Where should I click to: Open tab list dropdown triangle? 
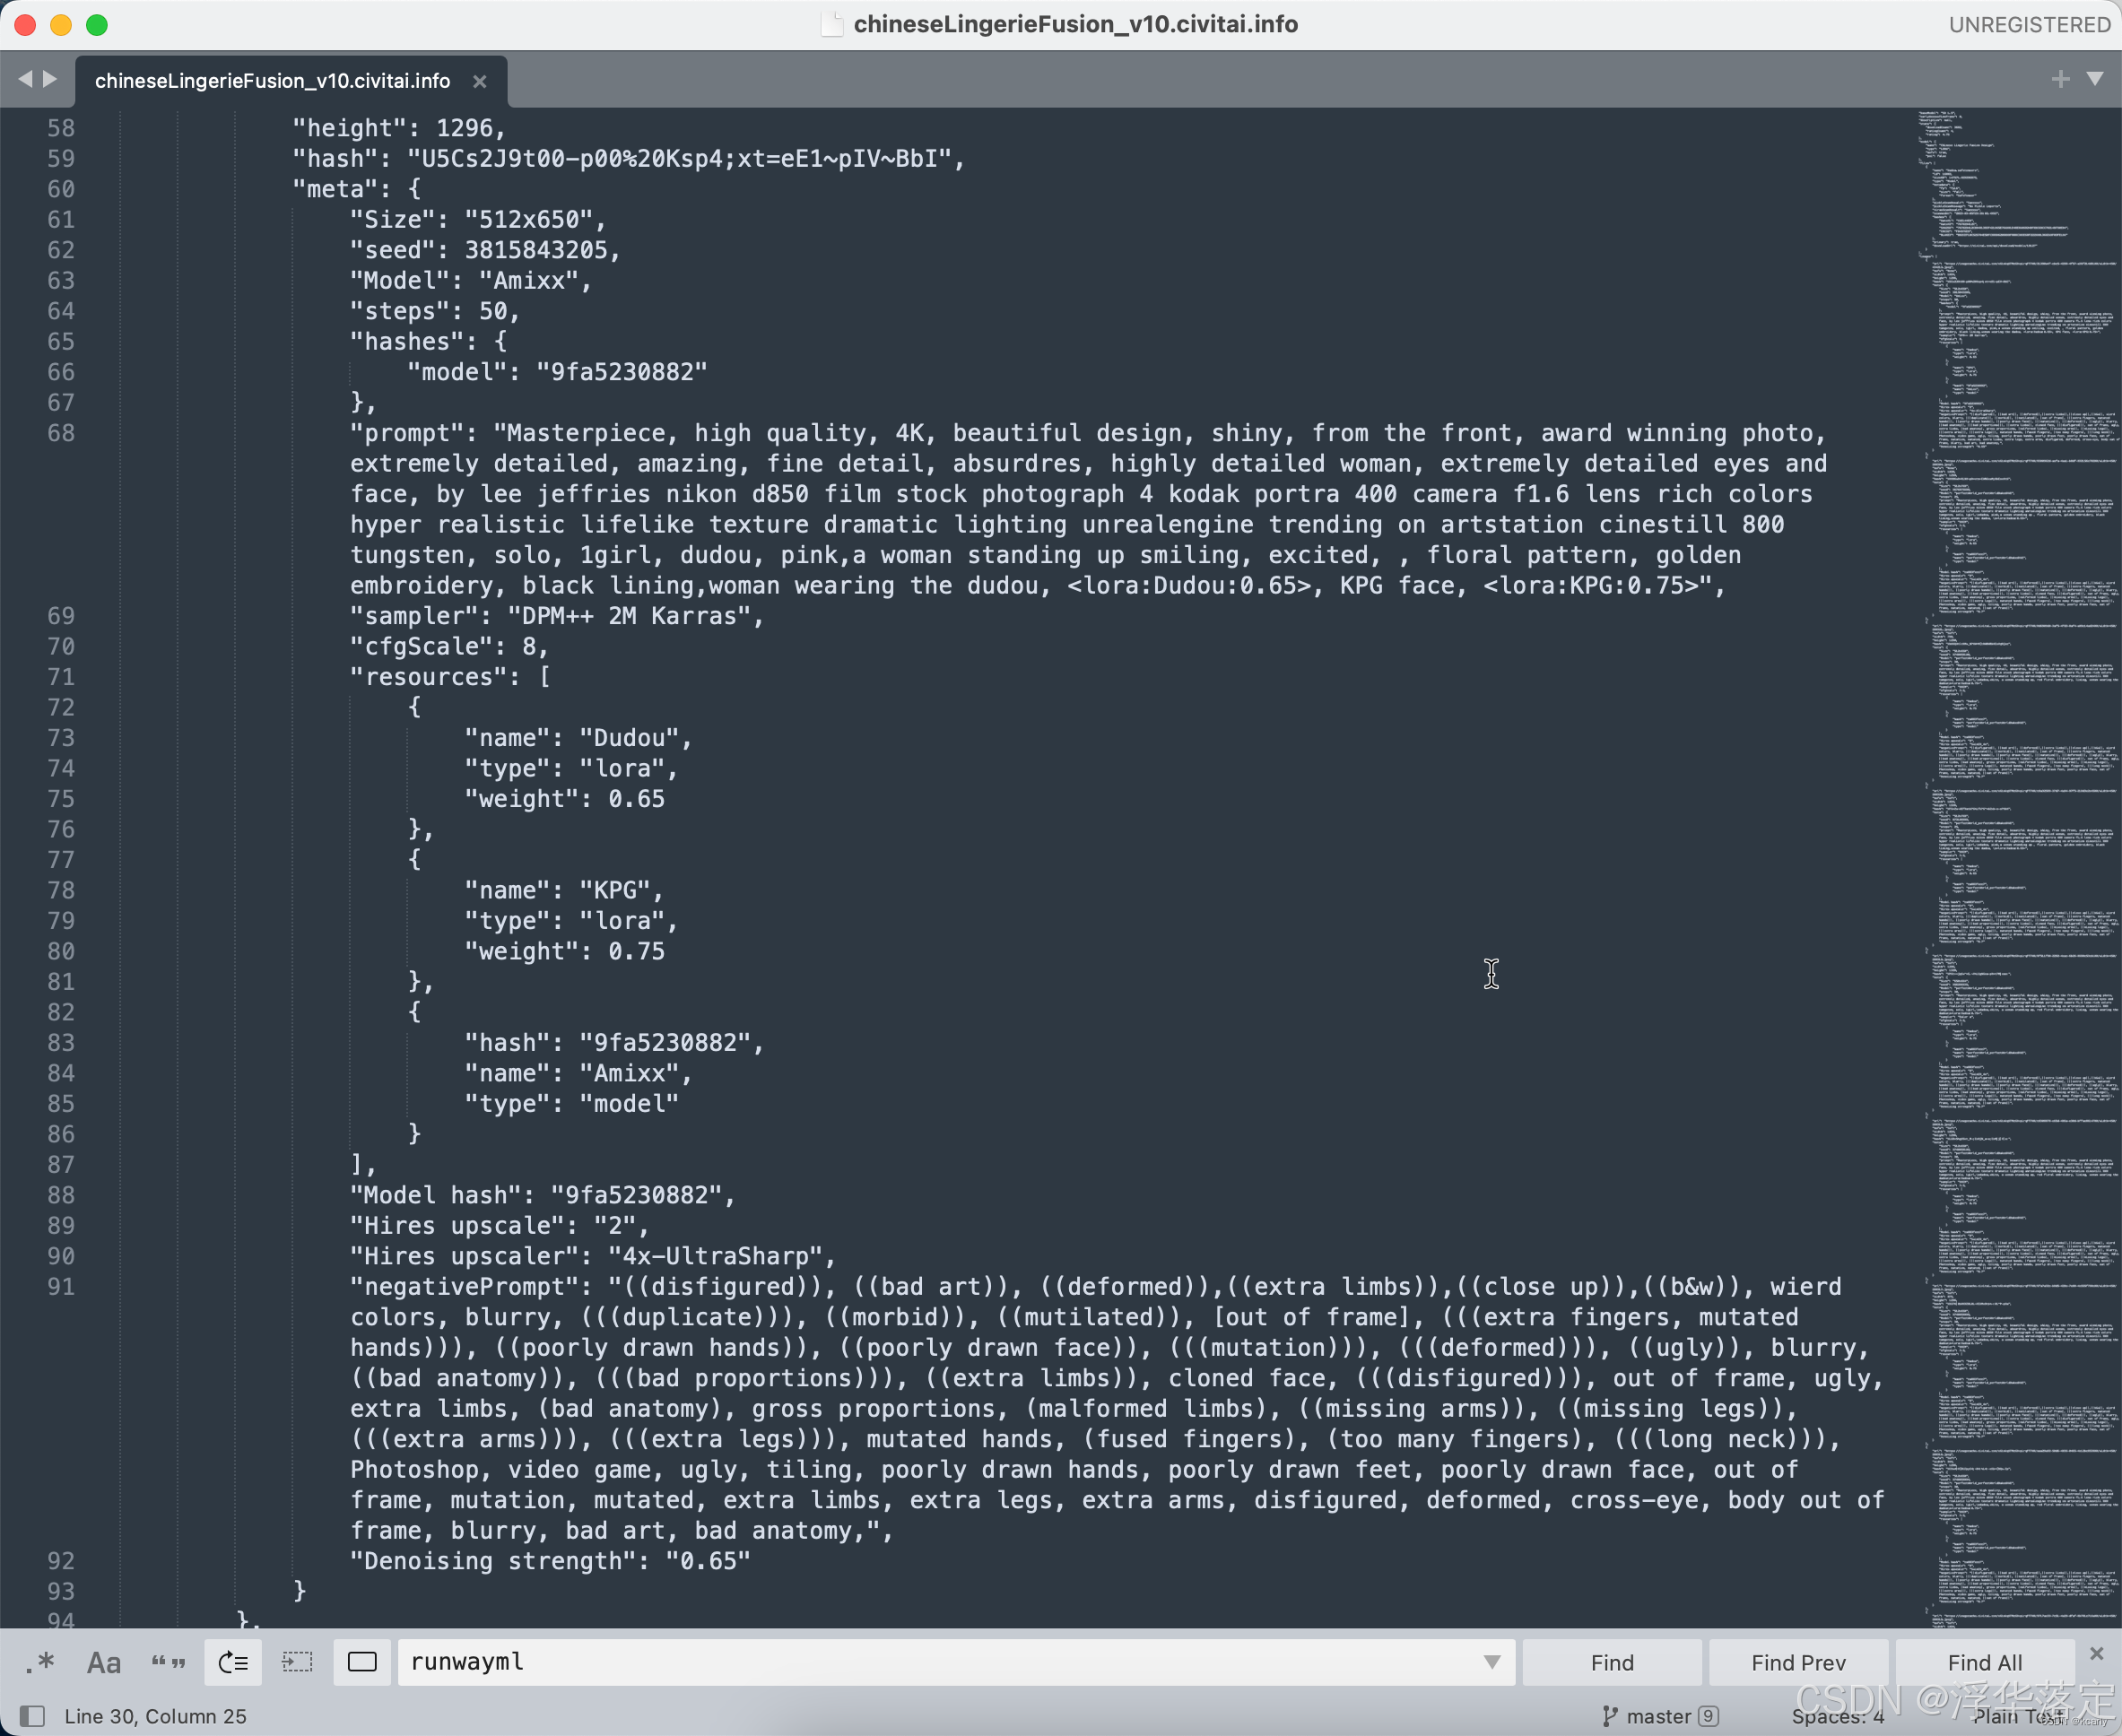[2095, 79]
